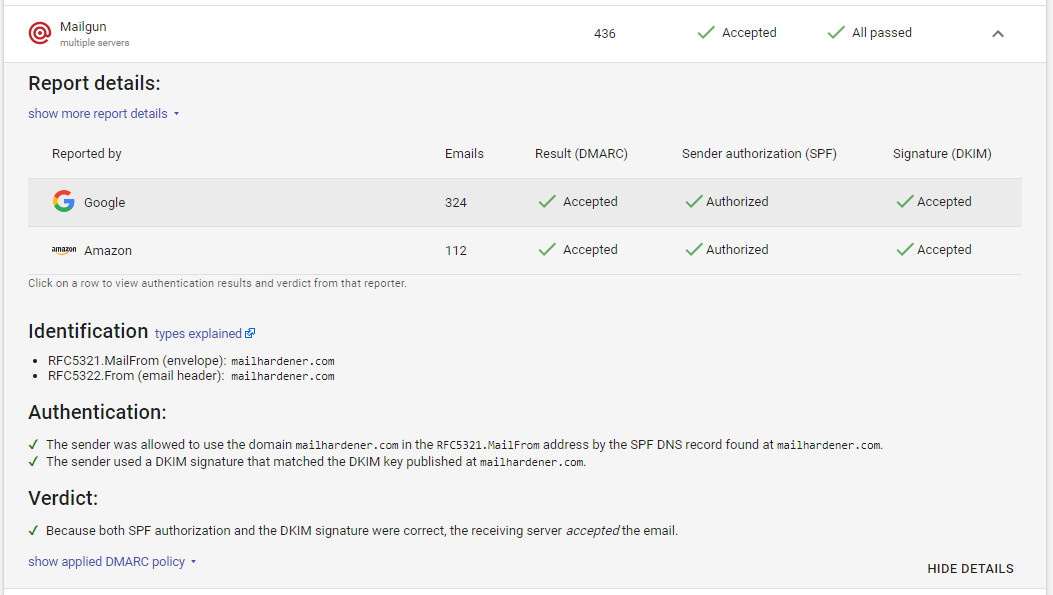Click the Amazon logo icon
This screenshot has width=1053, height=595.
coord(64,250)
